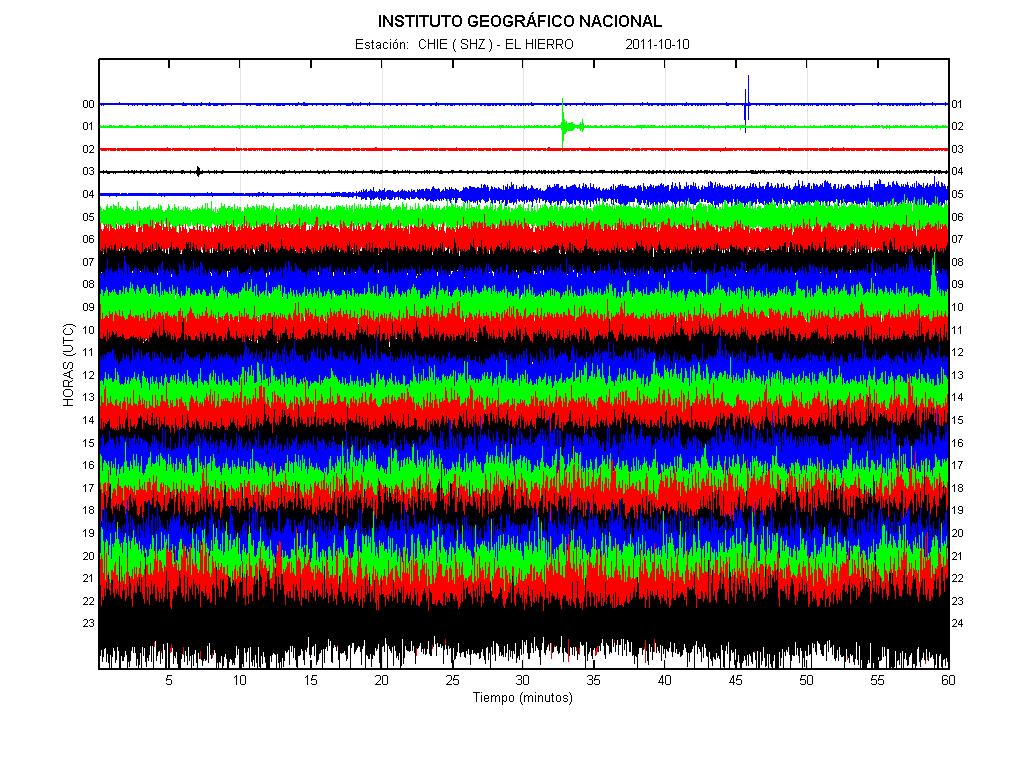
Task: Click time-axis tick label 45 minutes
Action: (x=735, y=680)
